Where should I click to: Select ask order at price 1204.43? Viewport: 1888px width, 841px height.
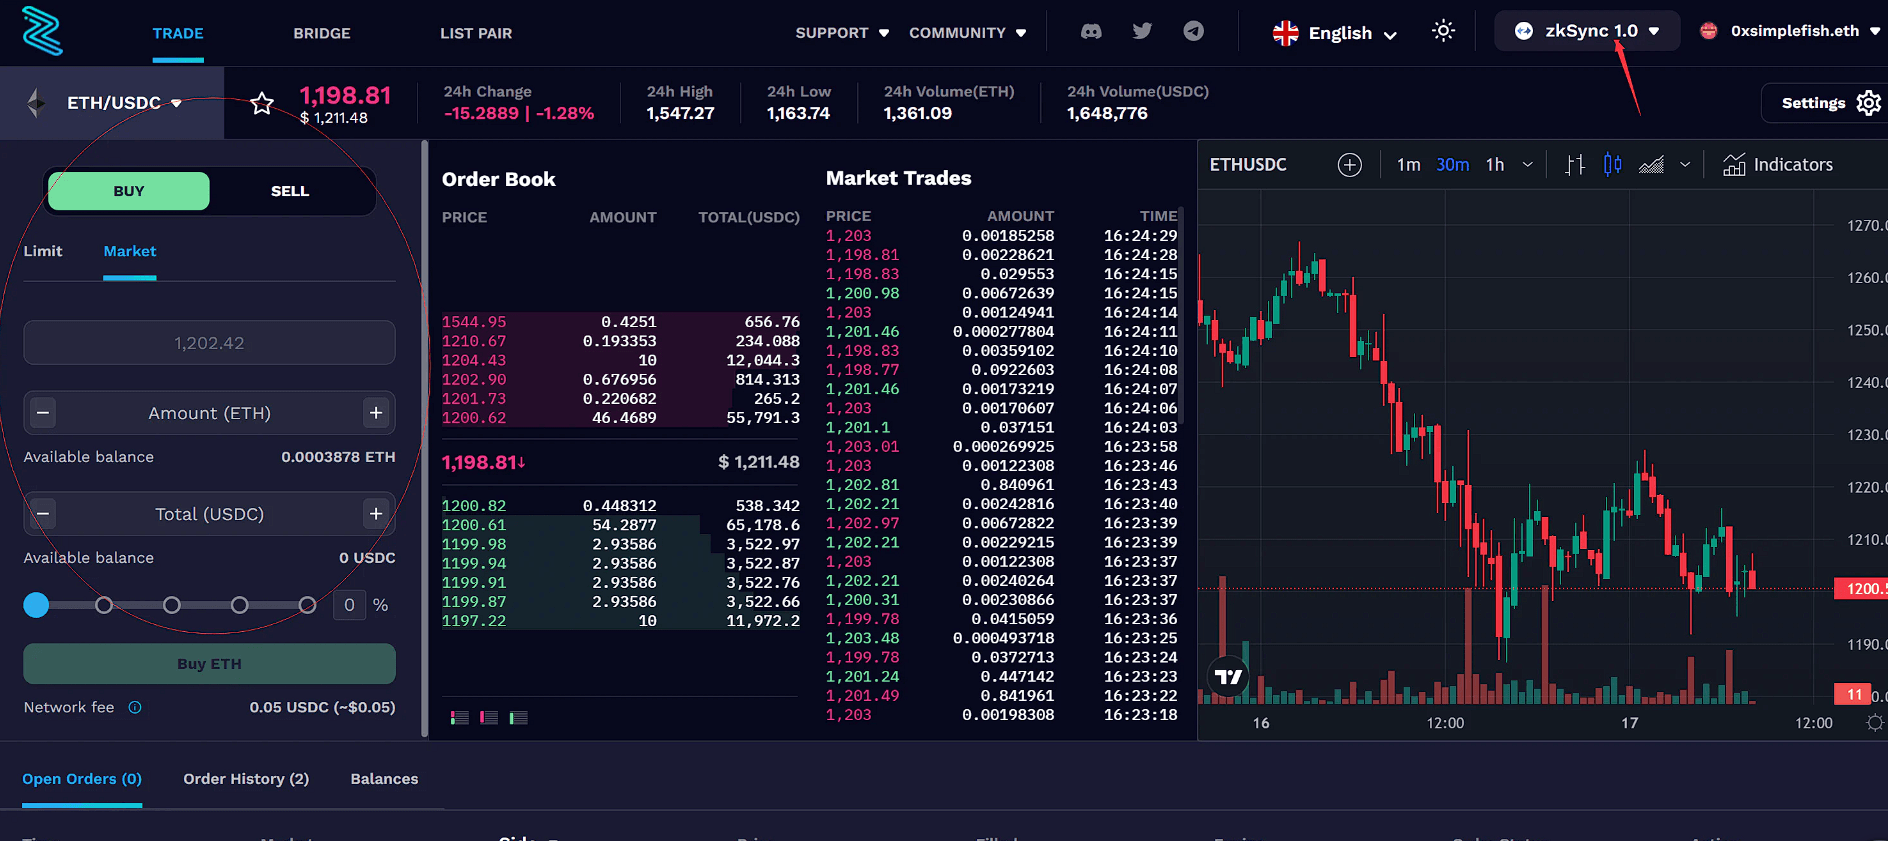(x=621, y=360)
